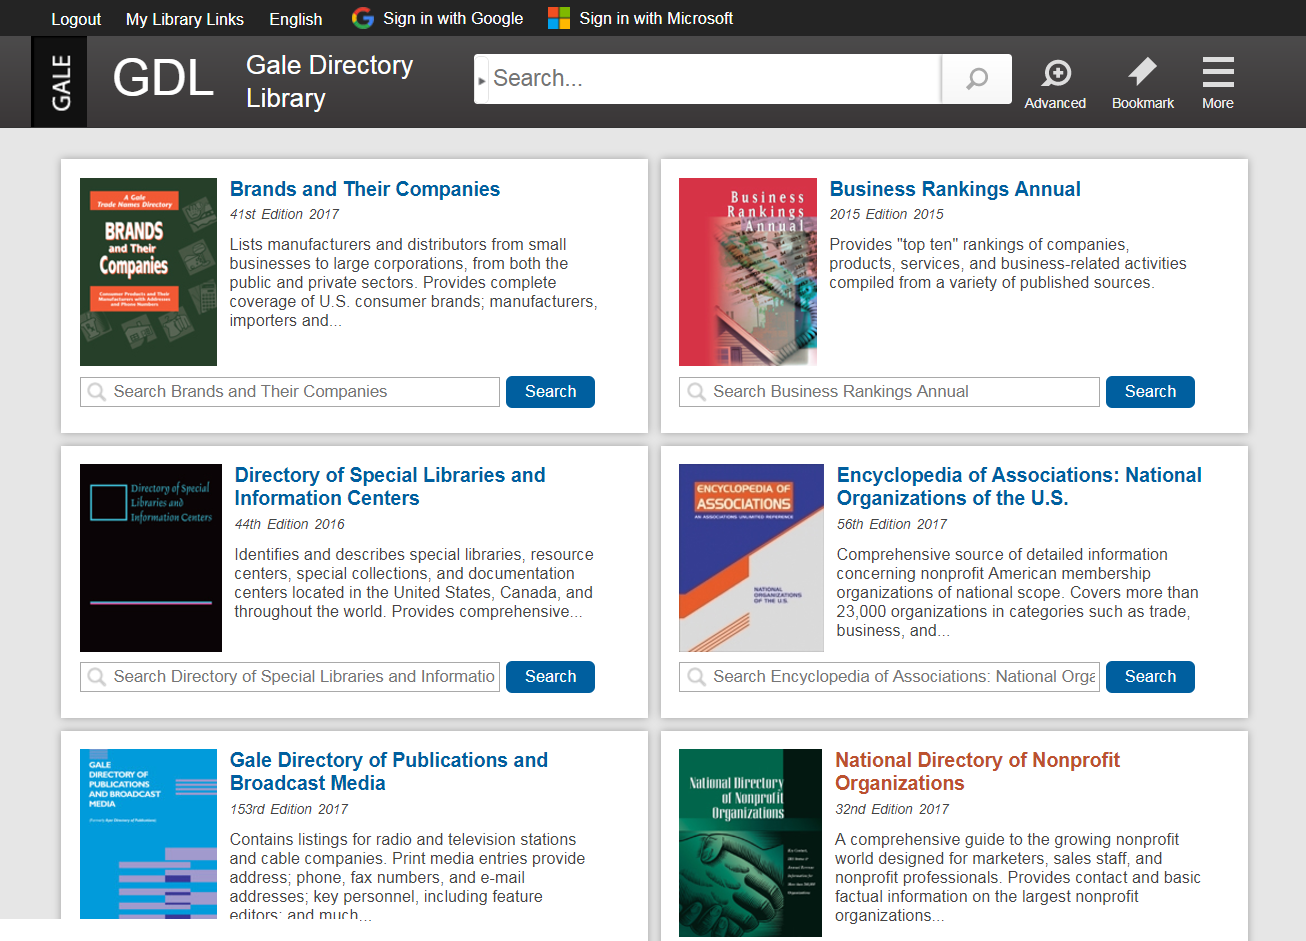Image resolution: width=1306 pixels, height=941 pixels.
Task: Click the GDL home logo
Action: (163, 78)
